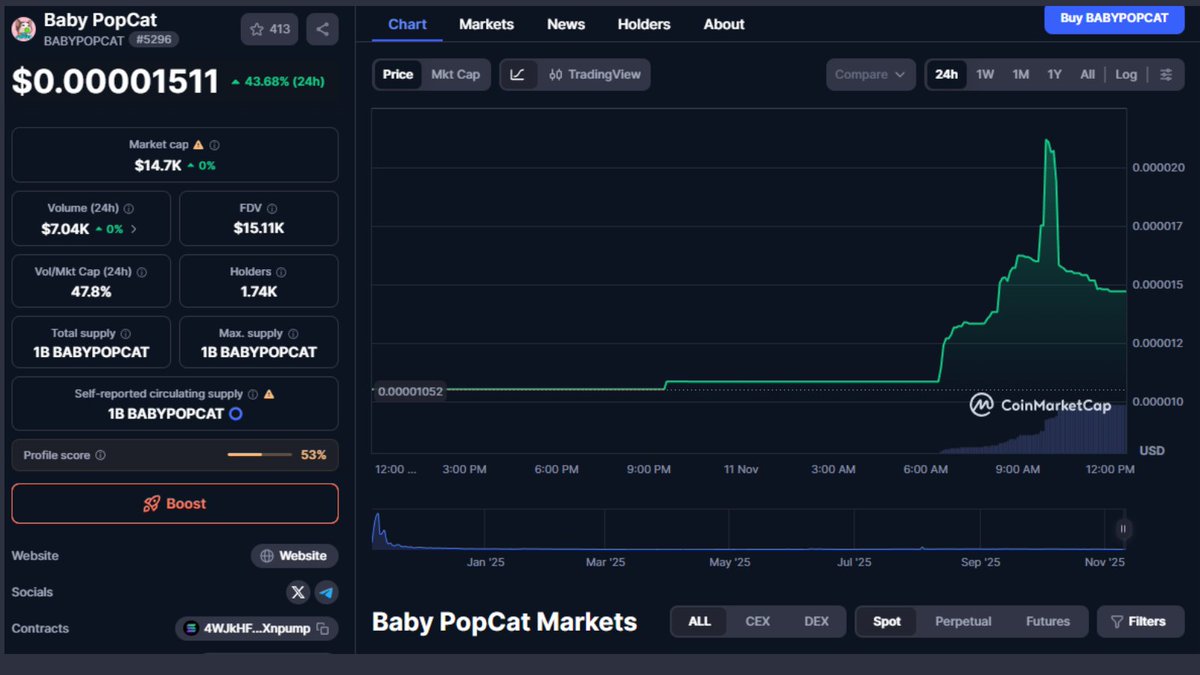Click the #5296 rank badge

coord(154,41)
